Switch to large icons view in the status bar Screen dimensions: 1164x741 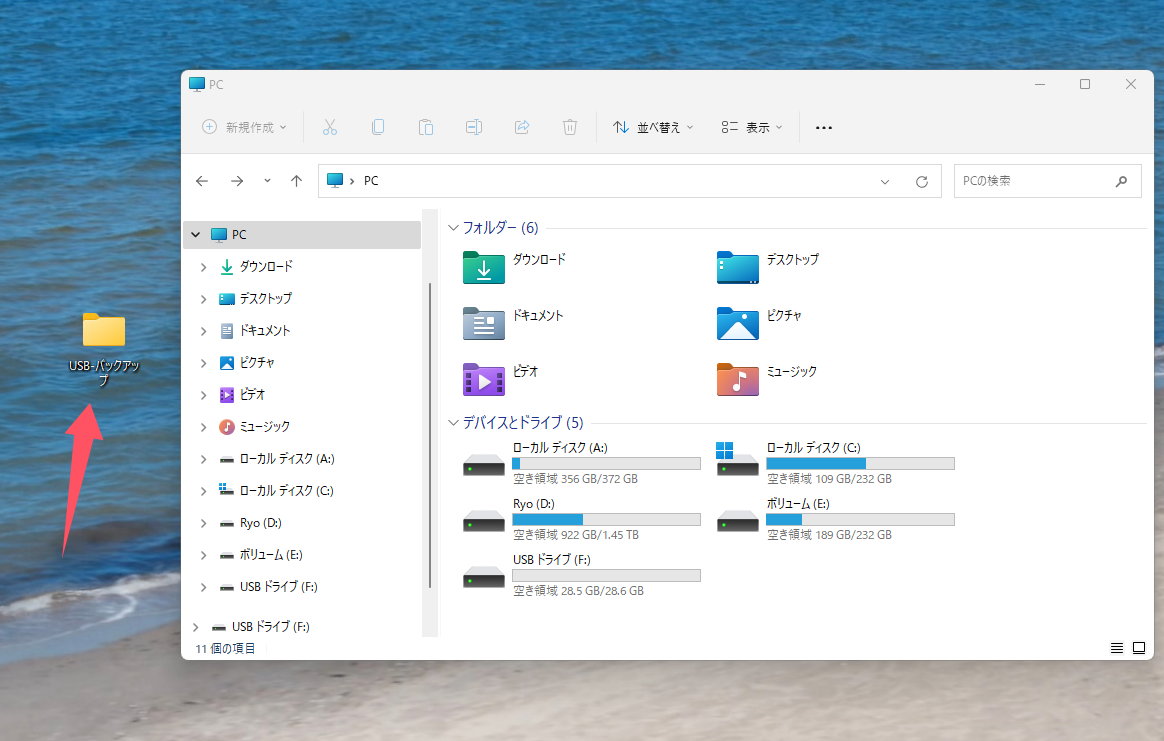pos(1141,648)
